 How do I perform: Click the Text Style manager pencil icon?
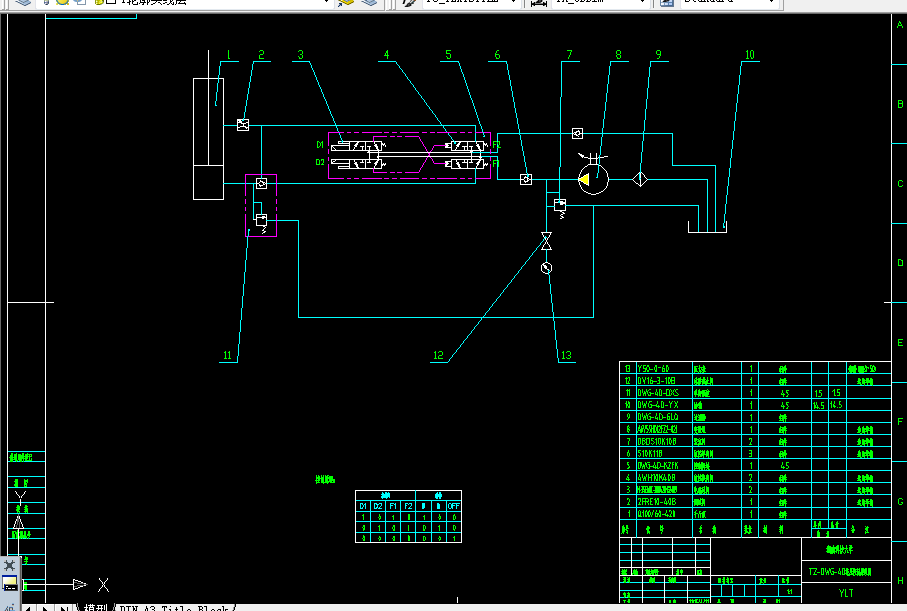click(x=406, y=4)
